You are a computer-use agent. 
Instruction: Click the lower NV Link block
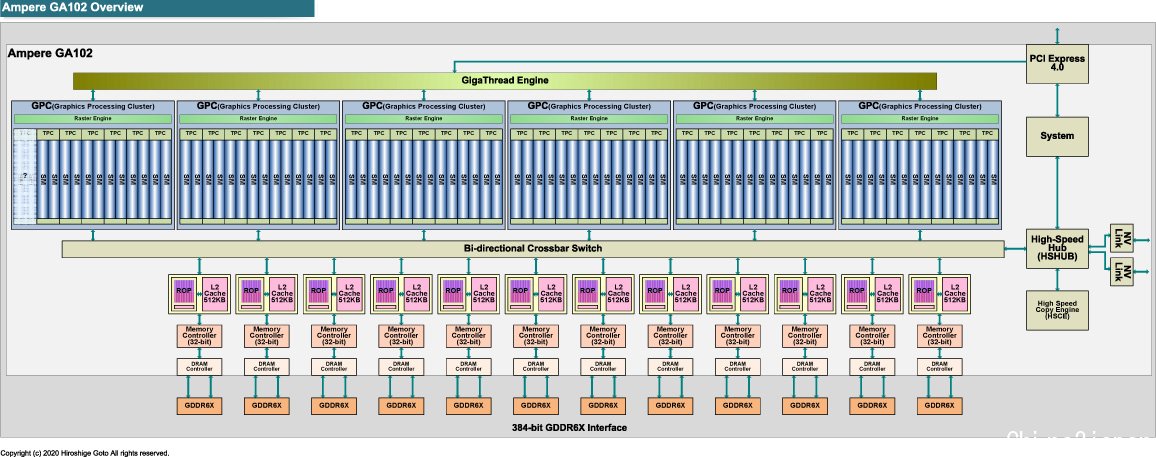[x=1120, y=272]
